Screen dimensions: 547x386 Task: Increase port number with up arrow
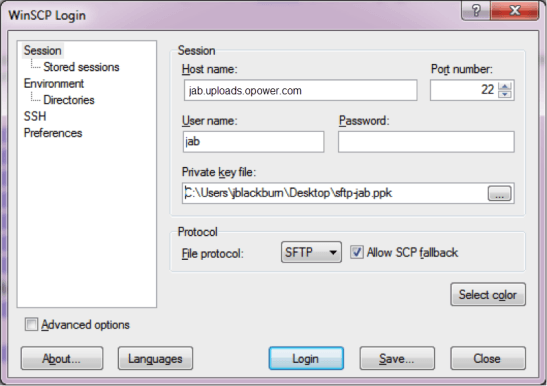505,86
